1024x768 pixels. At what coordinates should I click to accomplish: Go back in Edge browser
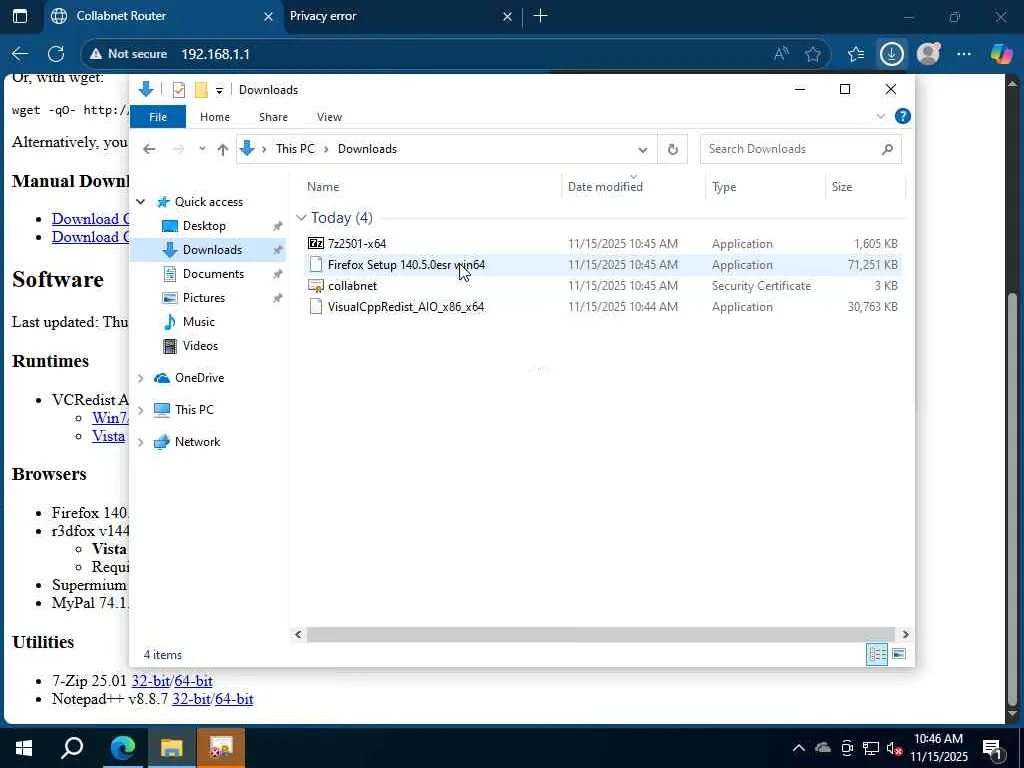pyautogui.click(x=20, y=54)
